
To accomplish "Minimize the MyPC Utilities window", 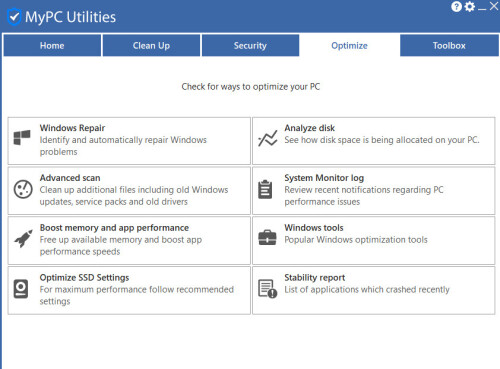I will coord(482,7).
